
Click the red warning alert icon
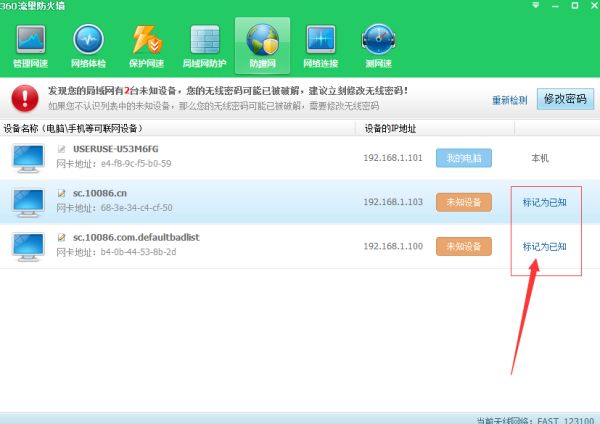pyautogui.click(x=25, y=98)
